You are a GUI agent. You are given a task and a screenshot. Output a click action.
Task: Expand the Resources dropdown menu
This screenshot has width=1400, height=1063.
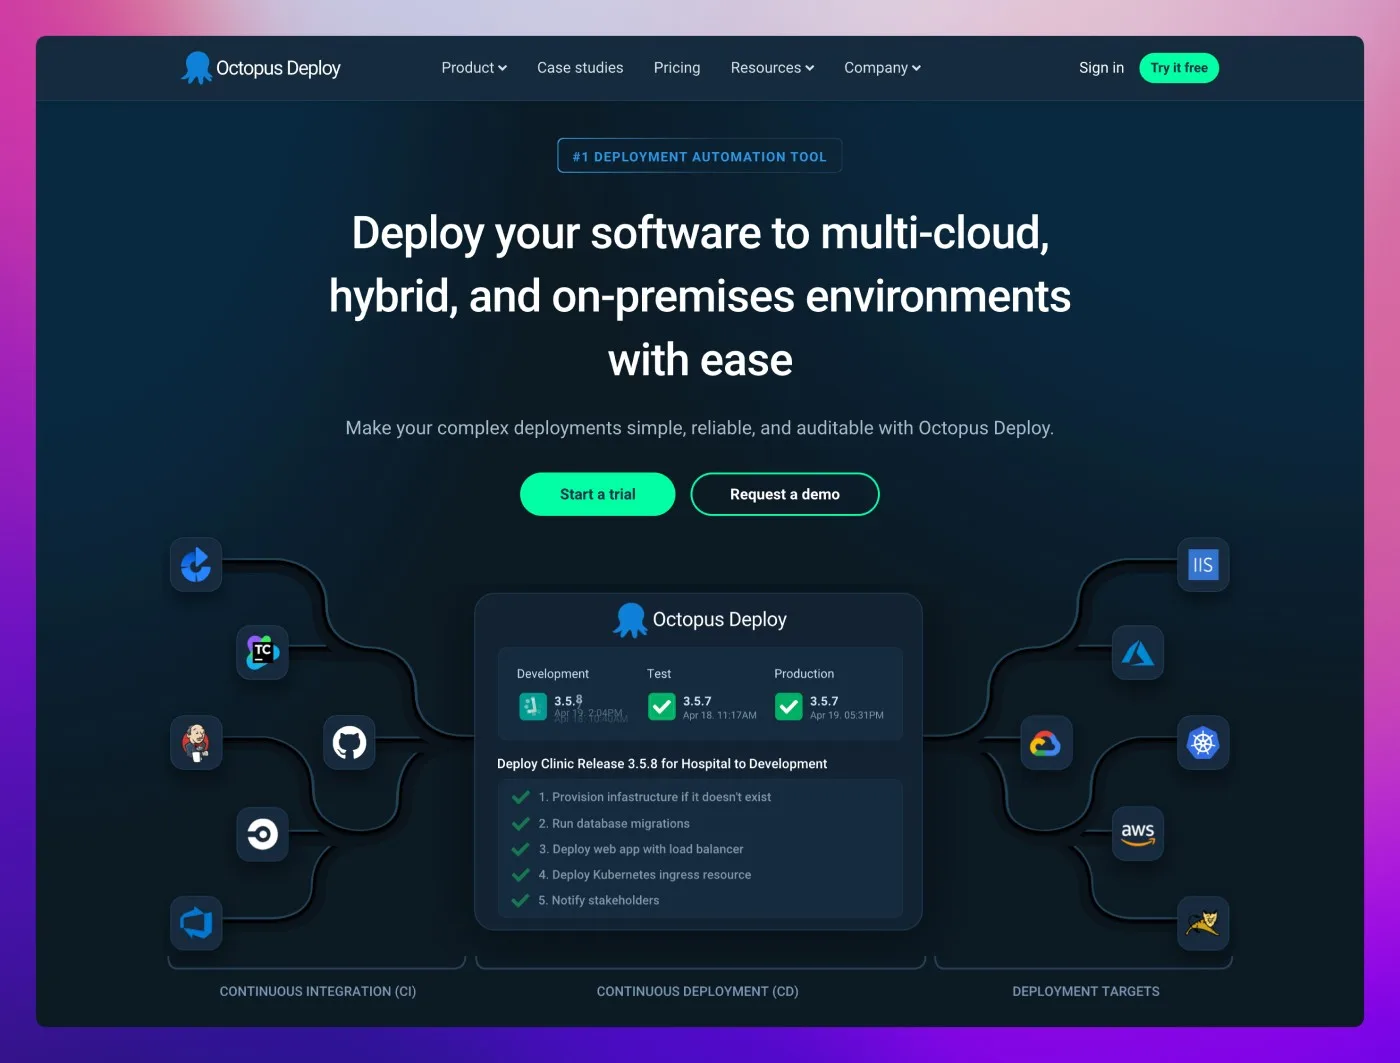tap(772, 68)
